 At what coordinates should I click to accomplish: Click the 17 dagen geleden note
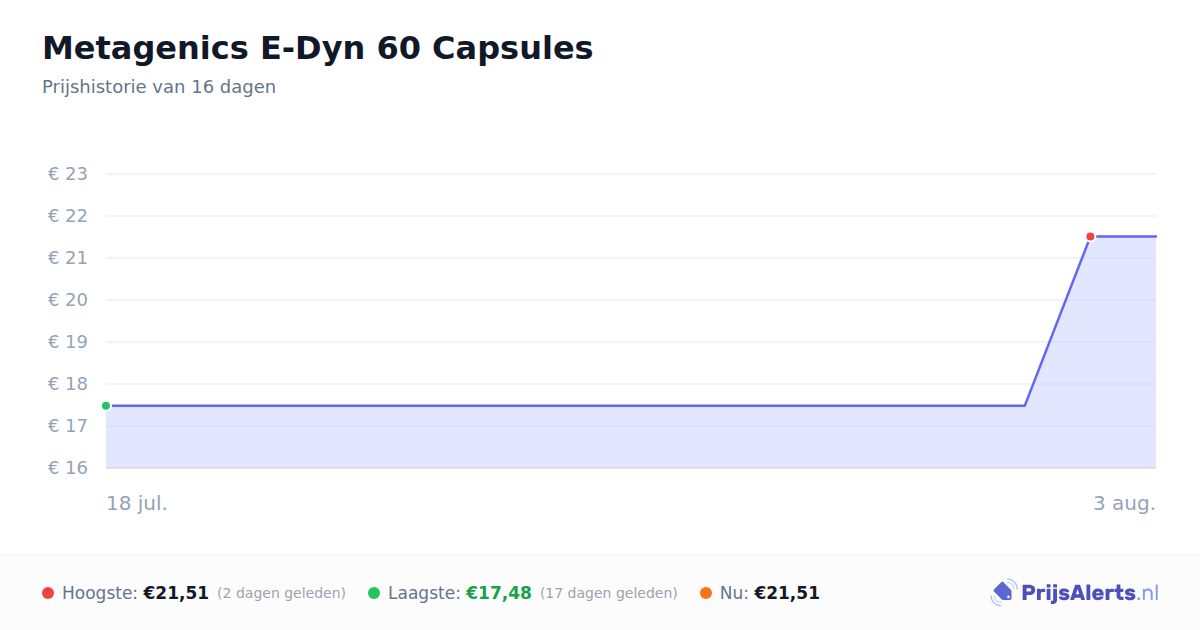[x=609, y=593]
